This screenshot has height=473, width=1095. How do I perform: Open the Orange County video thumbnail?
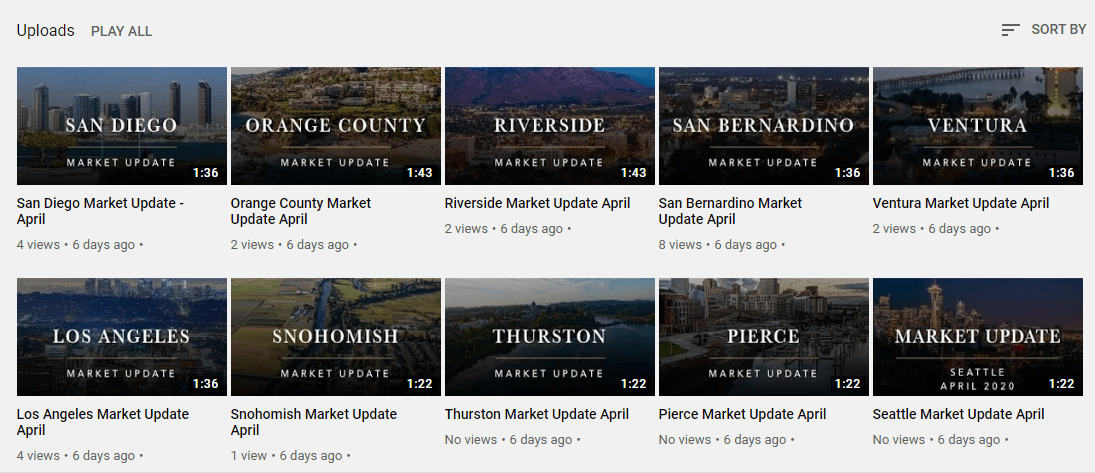336,126
